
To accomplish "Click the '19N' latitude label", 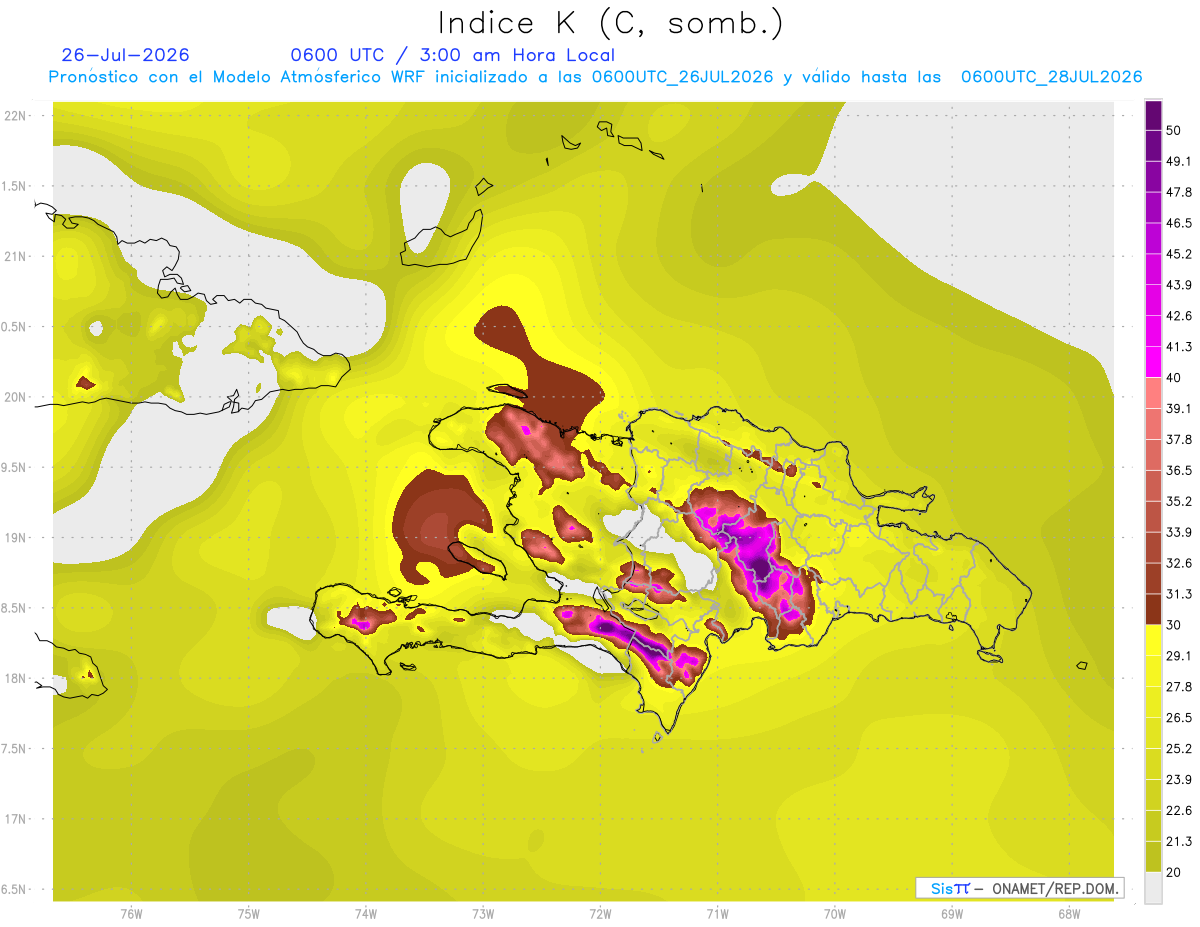I will pos(16,537).
